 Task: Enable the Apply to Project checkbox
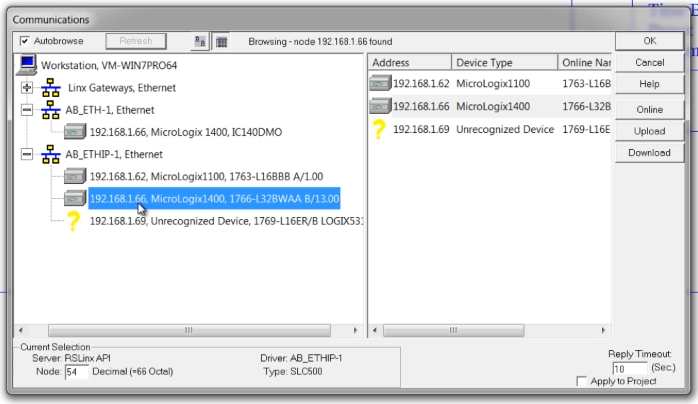581,381
